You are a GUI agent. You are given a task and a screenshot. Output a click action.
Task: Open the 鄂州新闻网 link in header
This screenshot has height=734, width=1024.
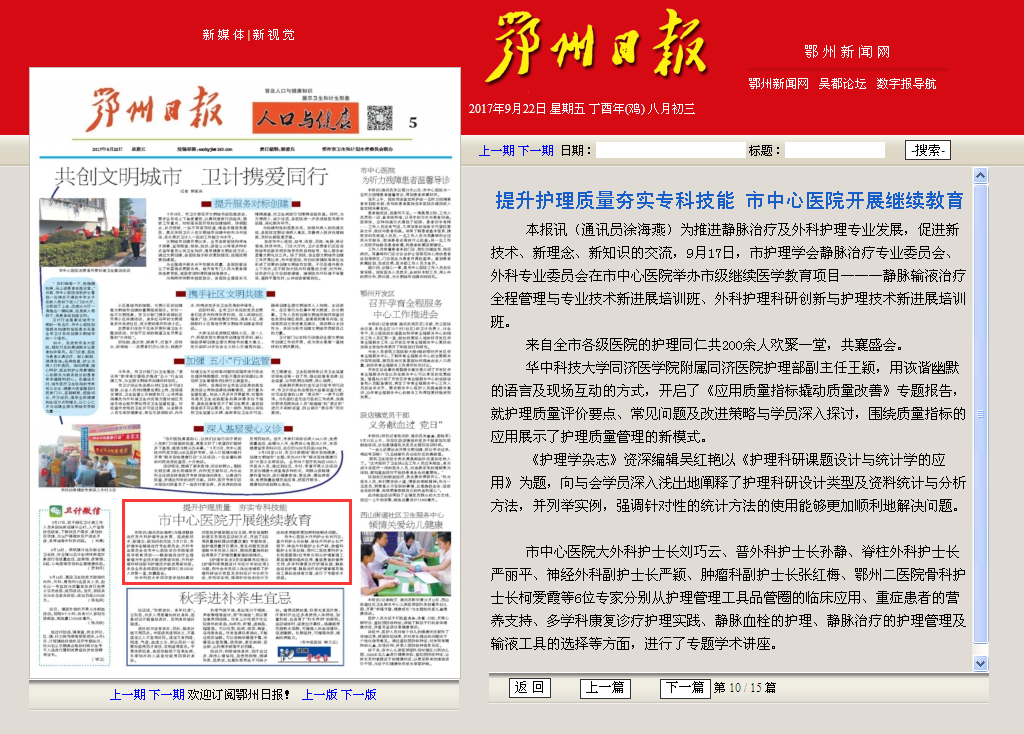(778, 84)
